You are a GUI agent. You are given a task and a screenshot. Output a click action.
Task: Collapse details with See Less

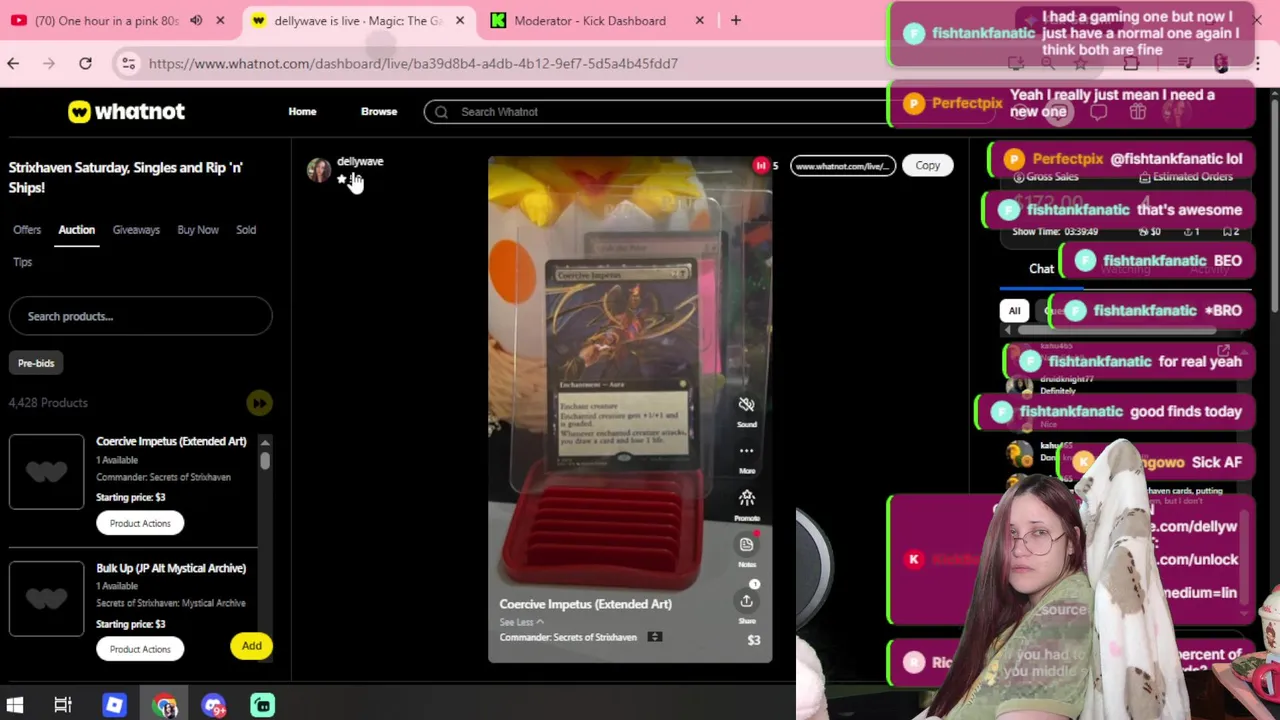point(521,622)
